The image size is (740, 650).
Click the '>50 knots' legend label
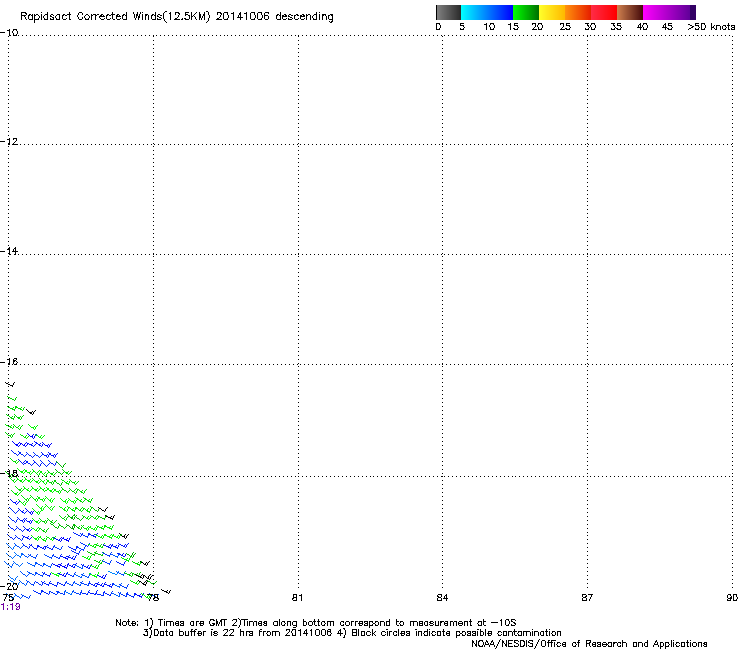(x=711, y=27)
